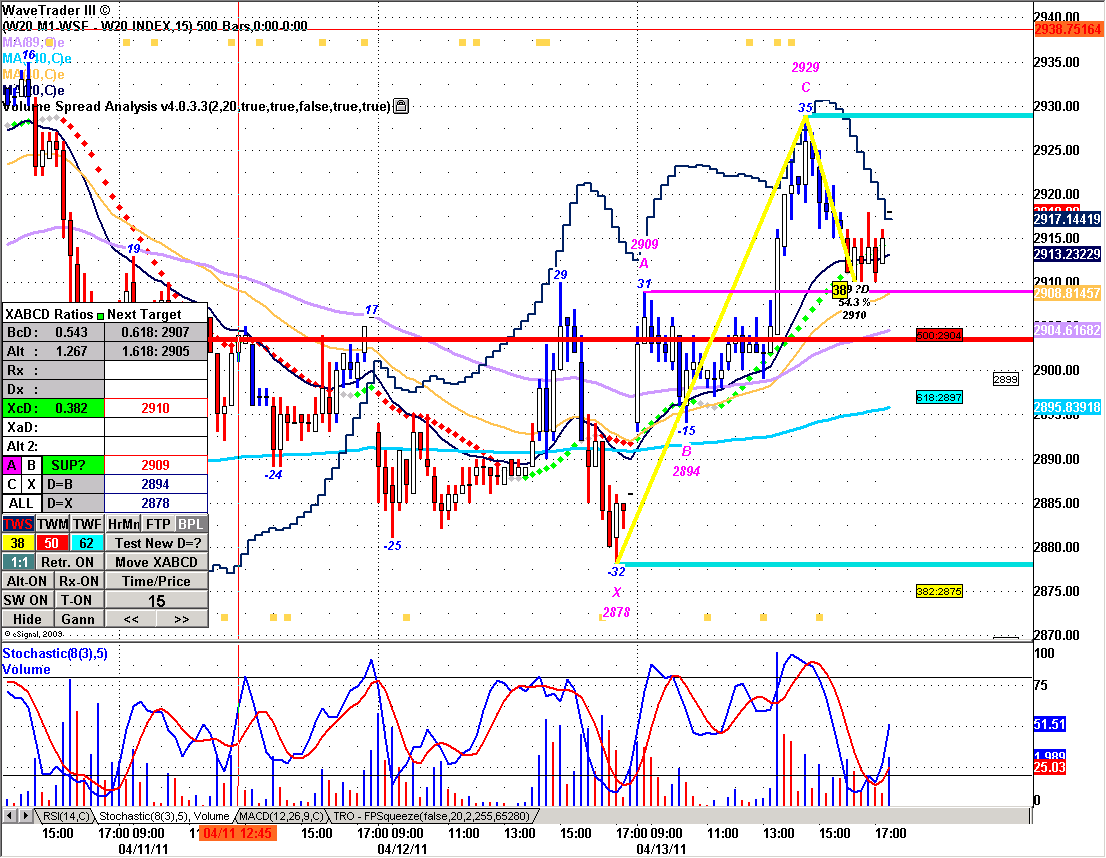Switch to the MACD(12,26,9,C) tab

click(281, 816)
